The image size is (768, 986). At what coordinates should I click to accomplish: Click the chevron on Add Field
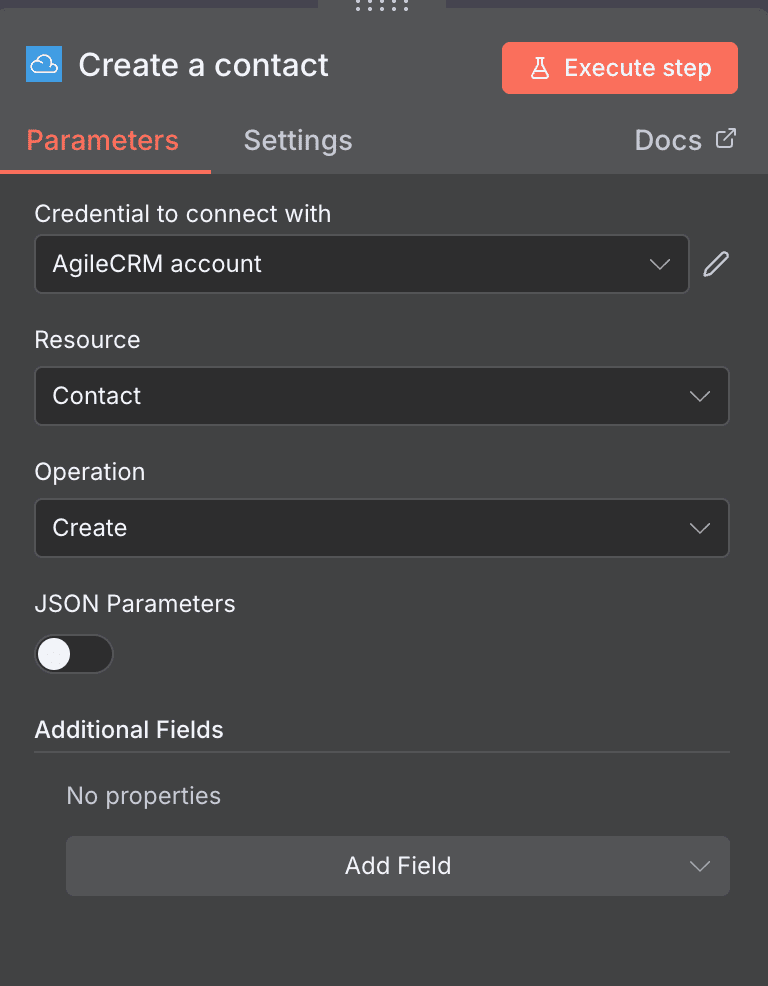tap(699, 866)
